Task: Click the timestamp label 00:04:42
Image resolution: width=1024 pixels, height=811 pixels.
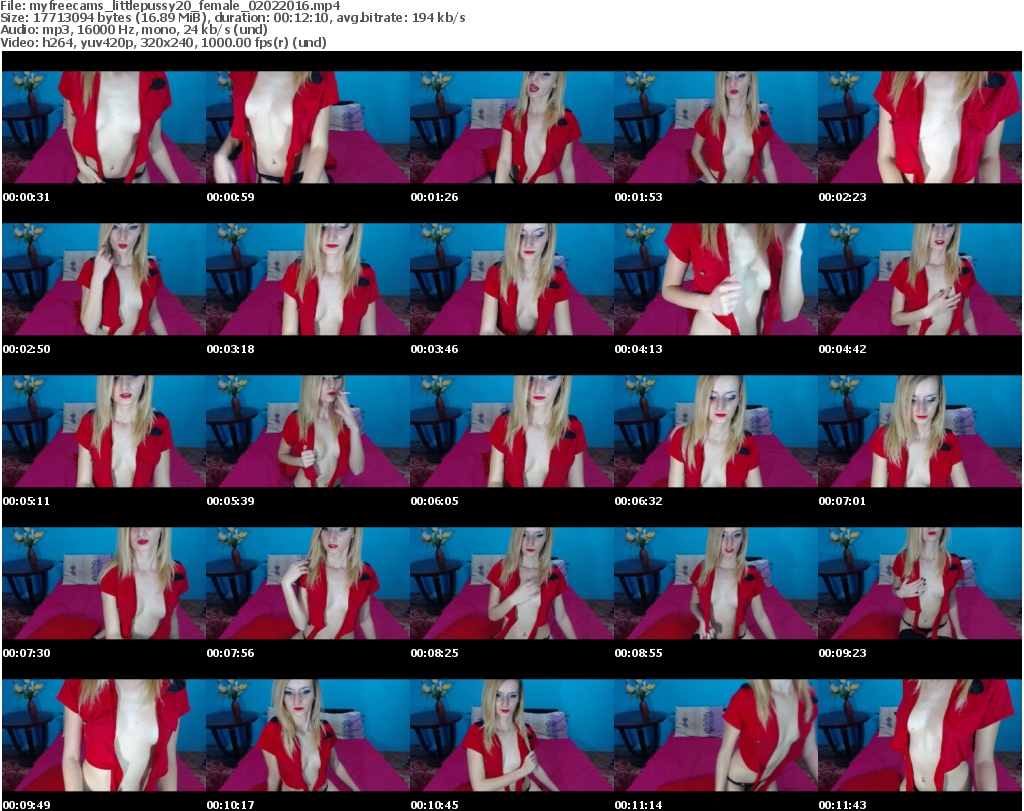Action: point(842,349)
